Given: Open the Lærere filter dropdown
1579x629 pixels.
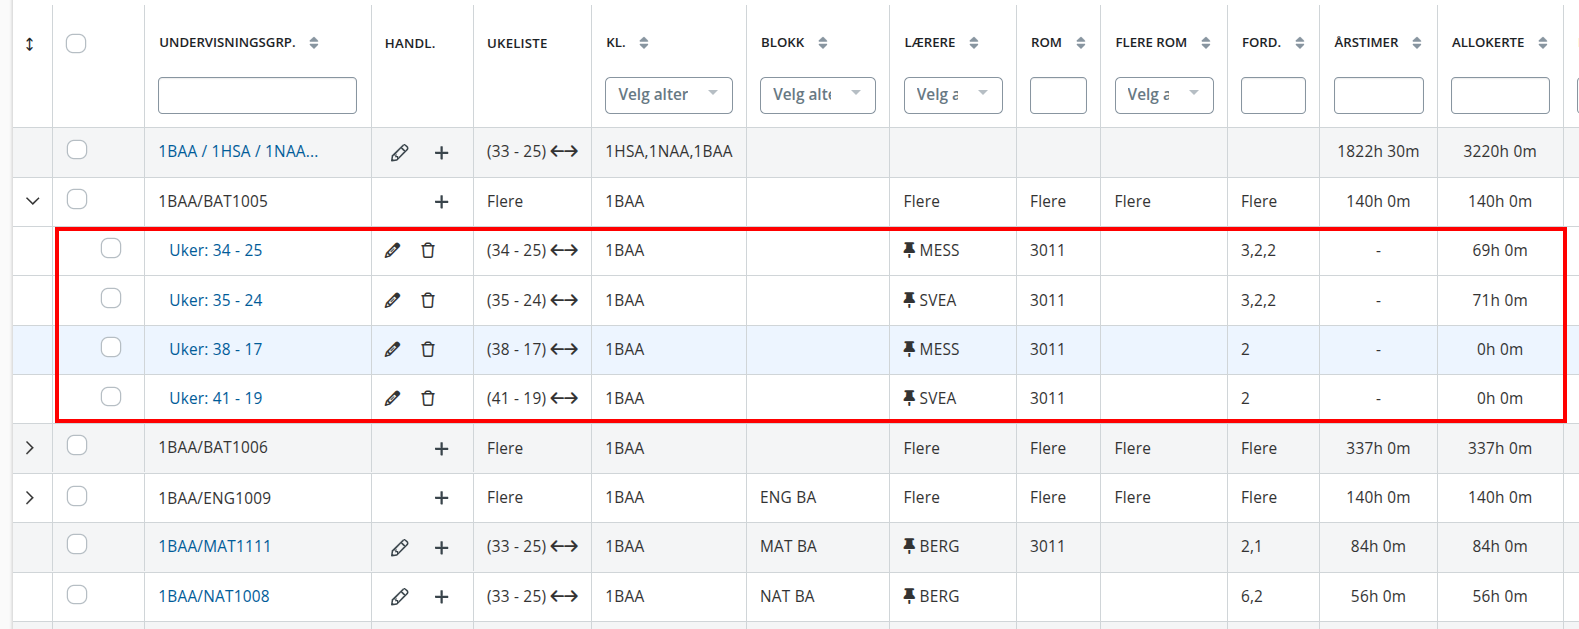Looking at the screenshot, I should 953,95.
